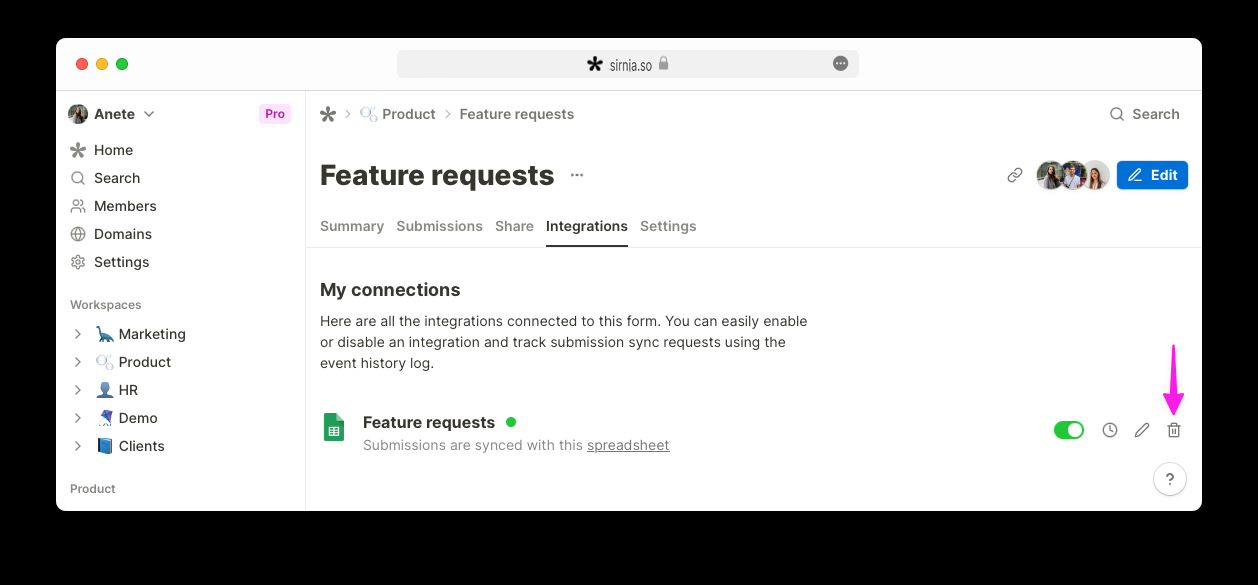The image size is (1258, 585).
Task: Click the padlock icon in address bar
Action: coord(663,63)
